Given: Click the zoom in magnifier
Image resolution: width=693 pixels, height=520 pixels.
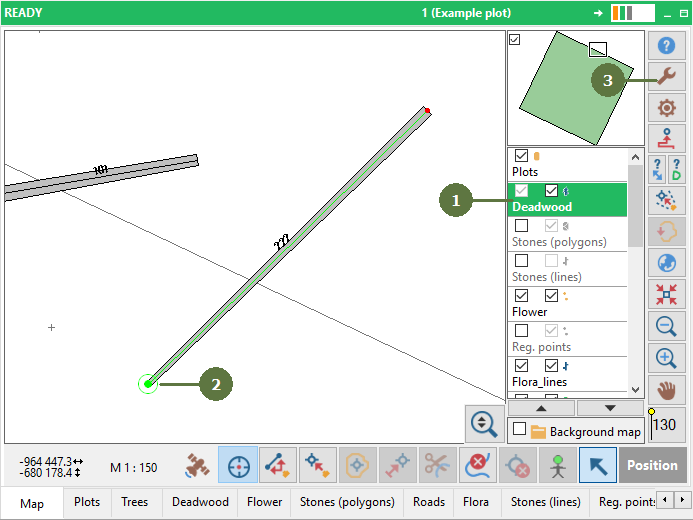Looking at the screenshot, I should pos(667,358).
